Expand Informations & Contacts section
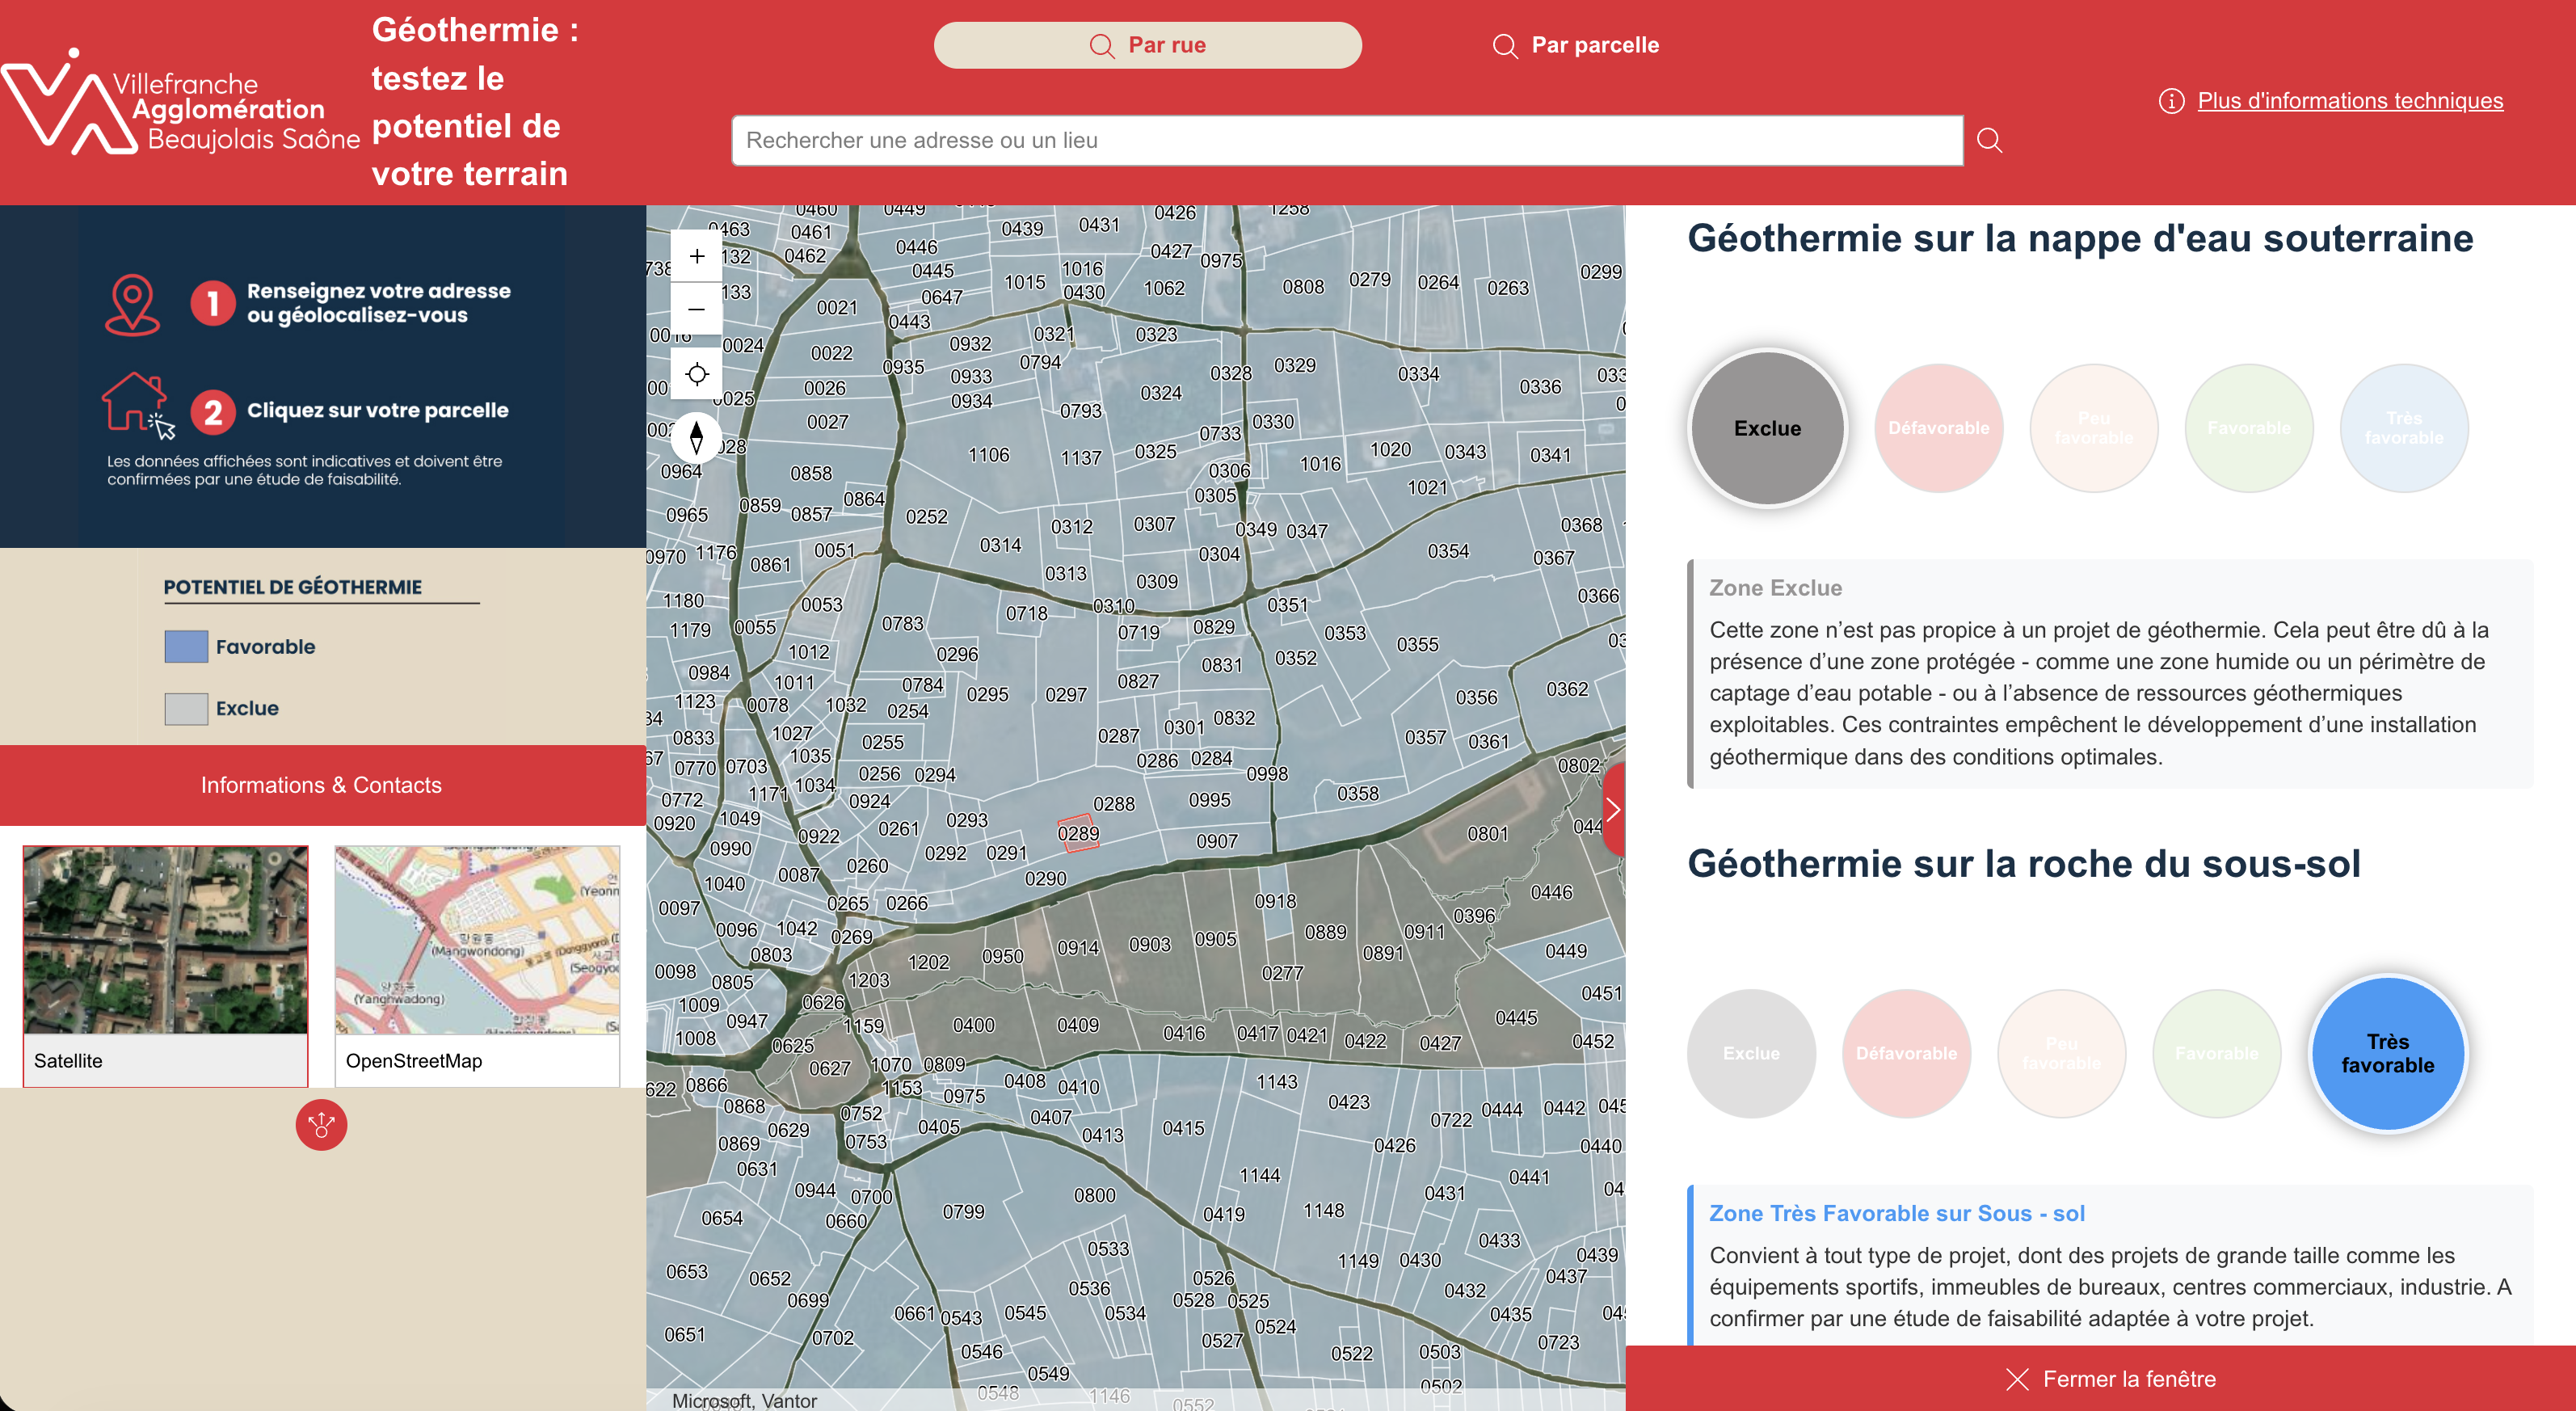Image resolution: width=2576 pixels, height=1411 pixels. click(321, 785)
